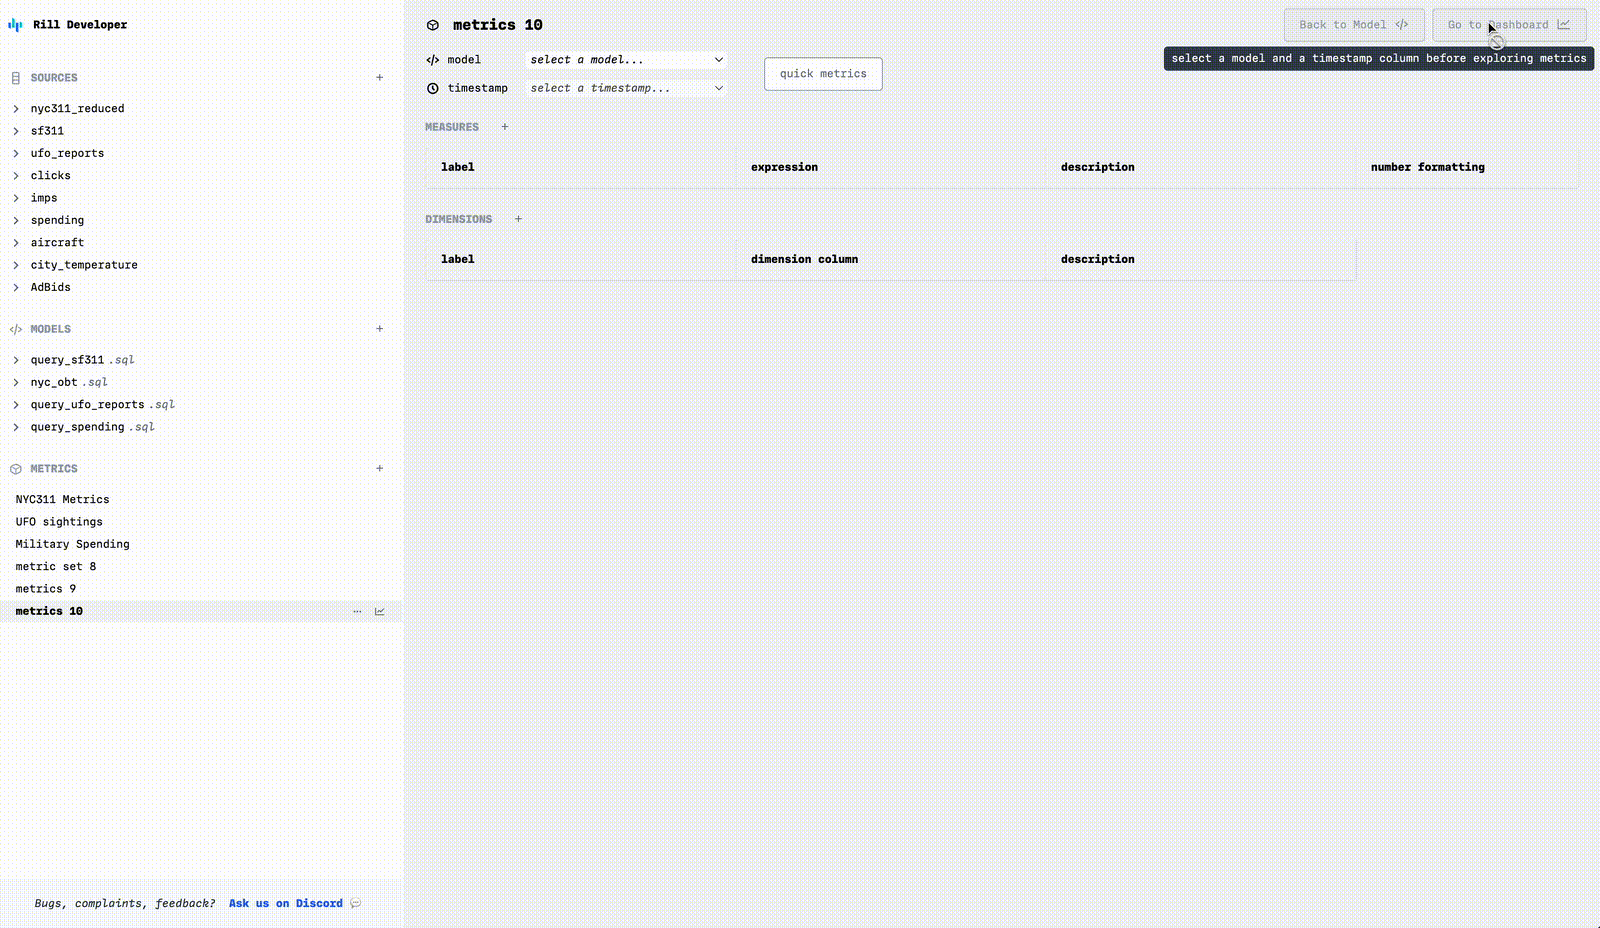The image size is (1600, 928).
Task: Expand the spending source
Action: [x=16, y=220]
